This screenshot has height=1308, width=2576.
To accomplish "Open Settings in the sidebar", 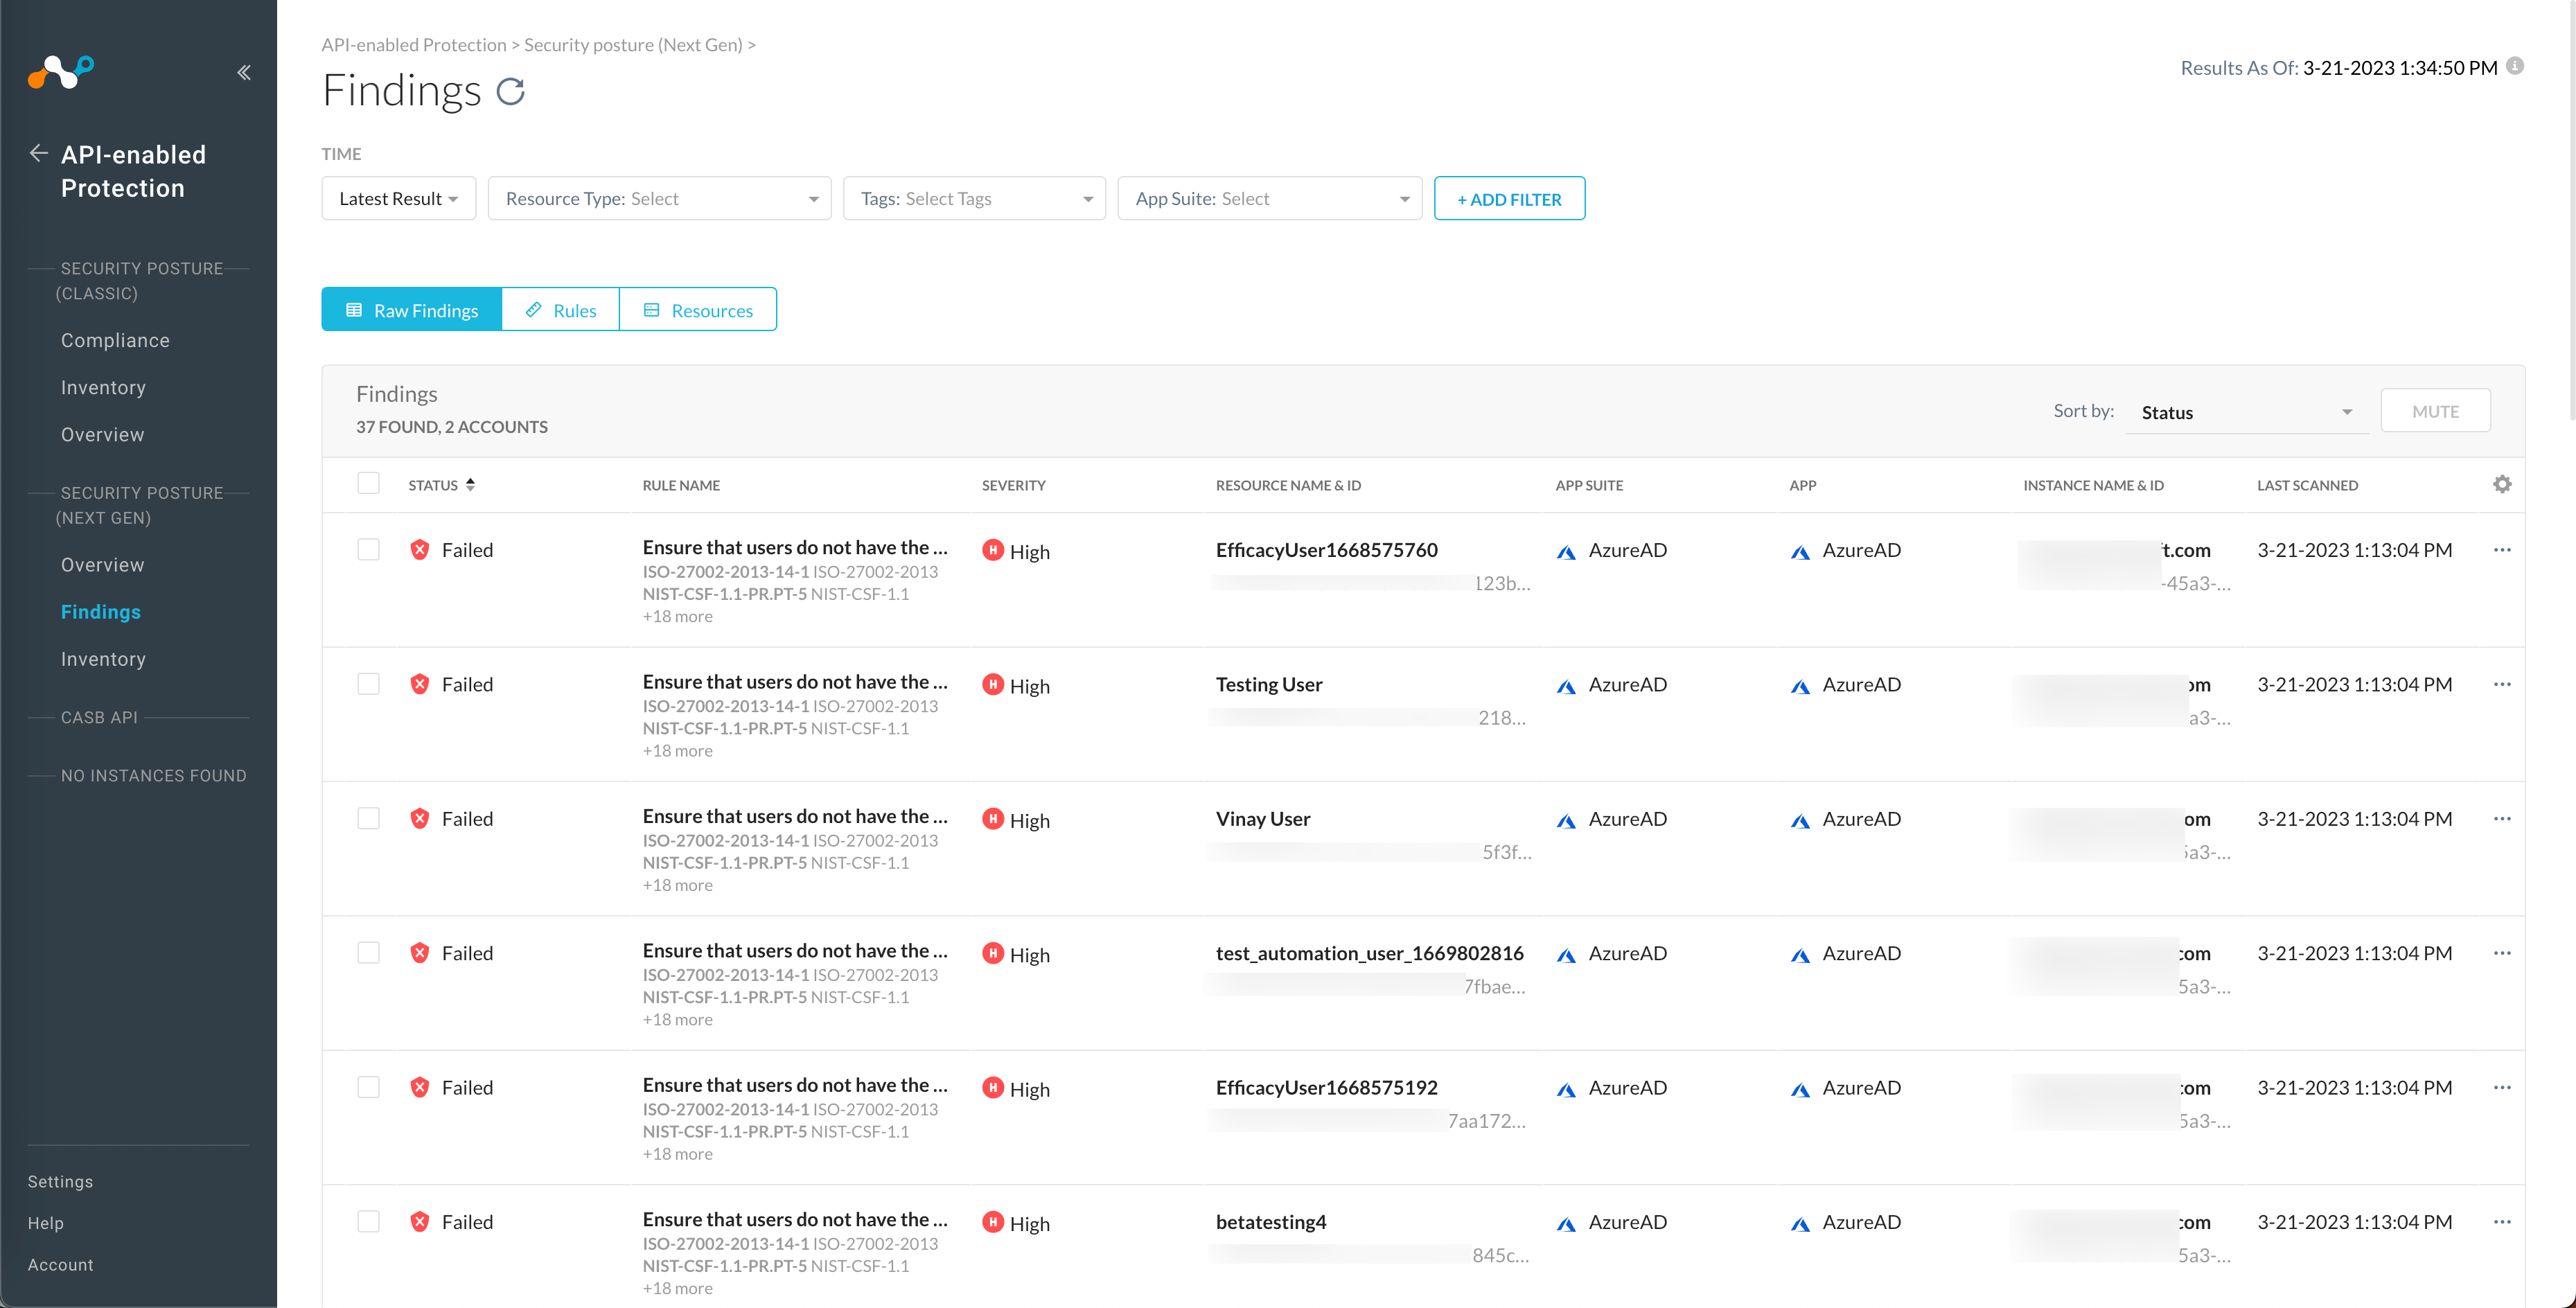I will 60,1181.
